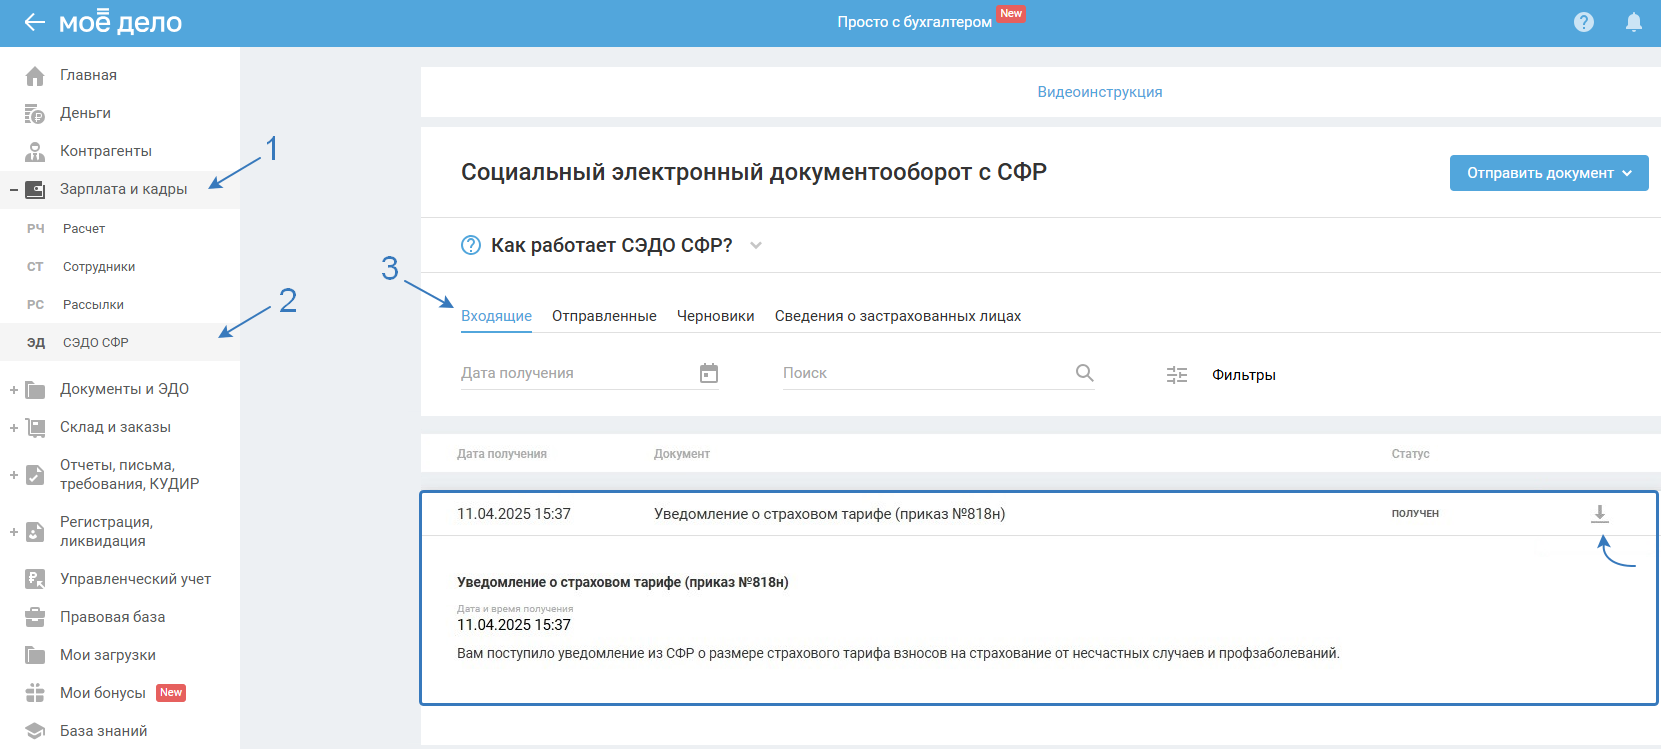Expand the Регистрация, ликвидация section
Image resolution: width=1661 pixels, height=749 pixels.
tap(14, 532)
